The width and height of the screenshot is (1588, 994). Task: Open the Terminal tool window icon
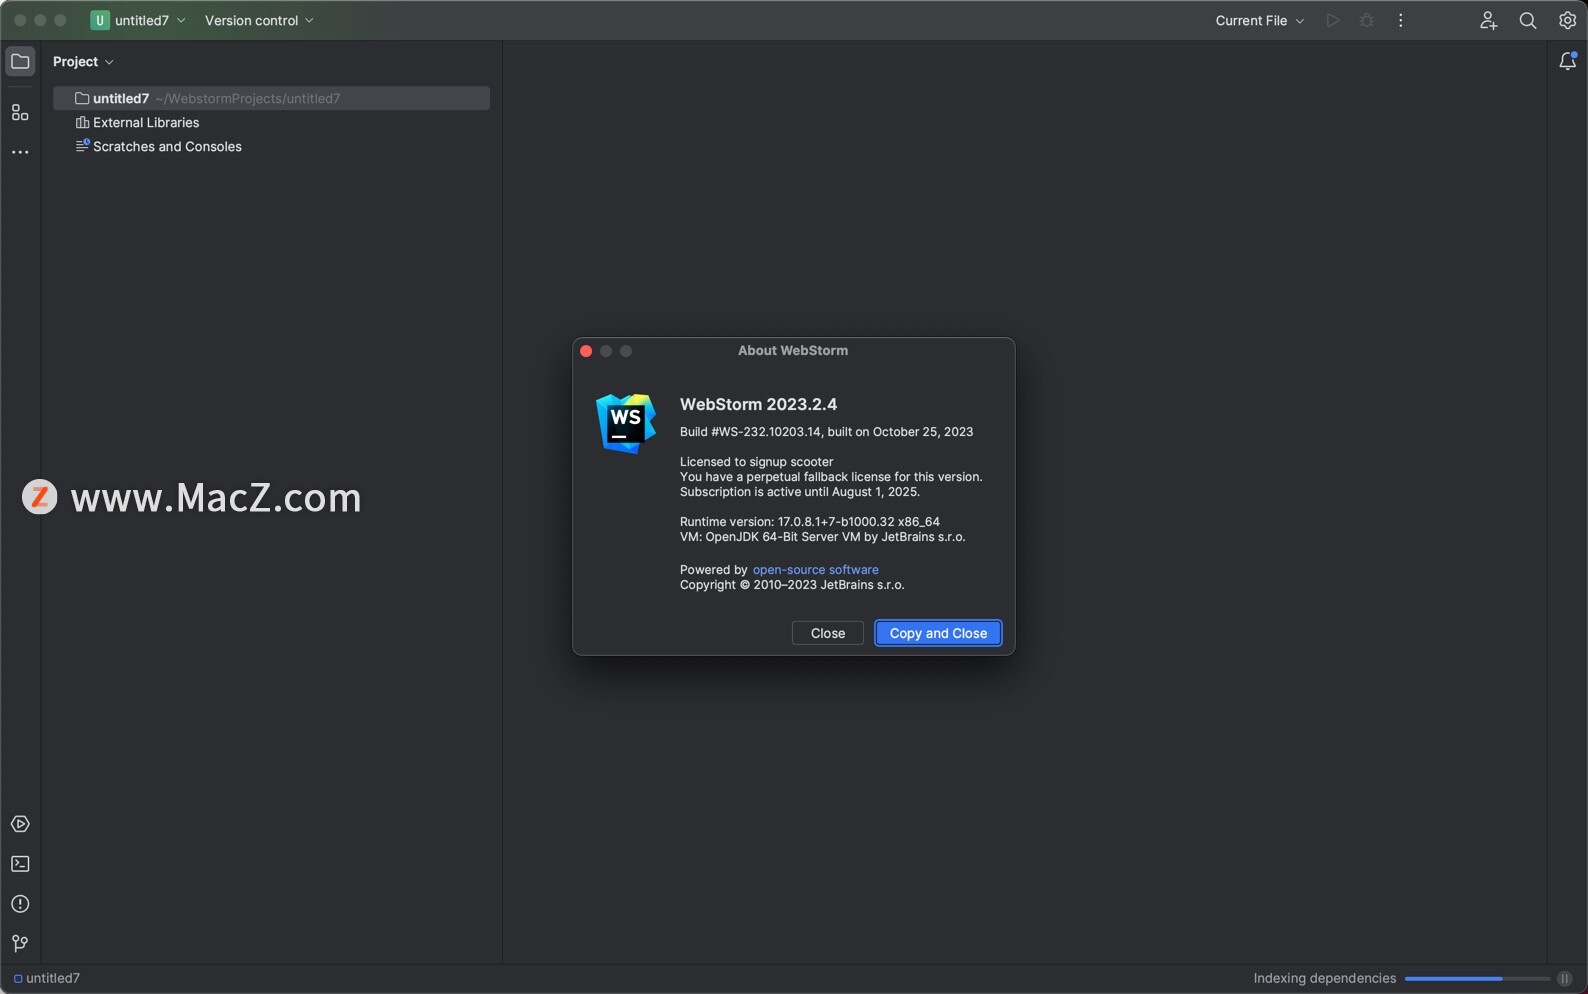point(20,864)
